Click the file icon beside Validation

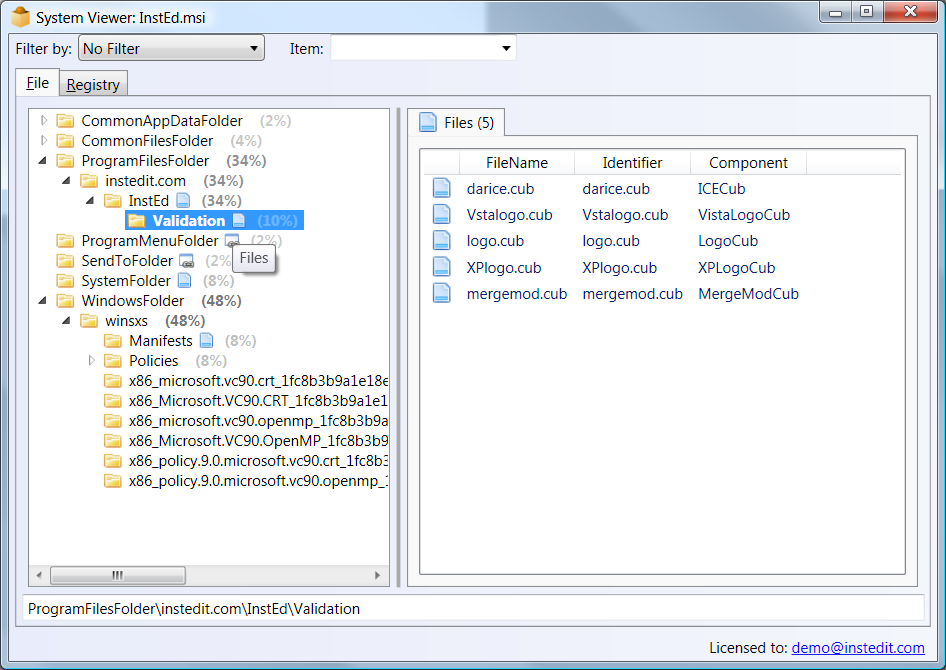click(x=239, y=221)
